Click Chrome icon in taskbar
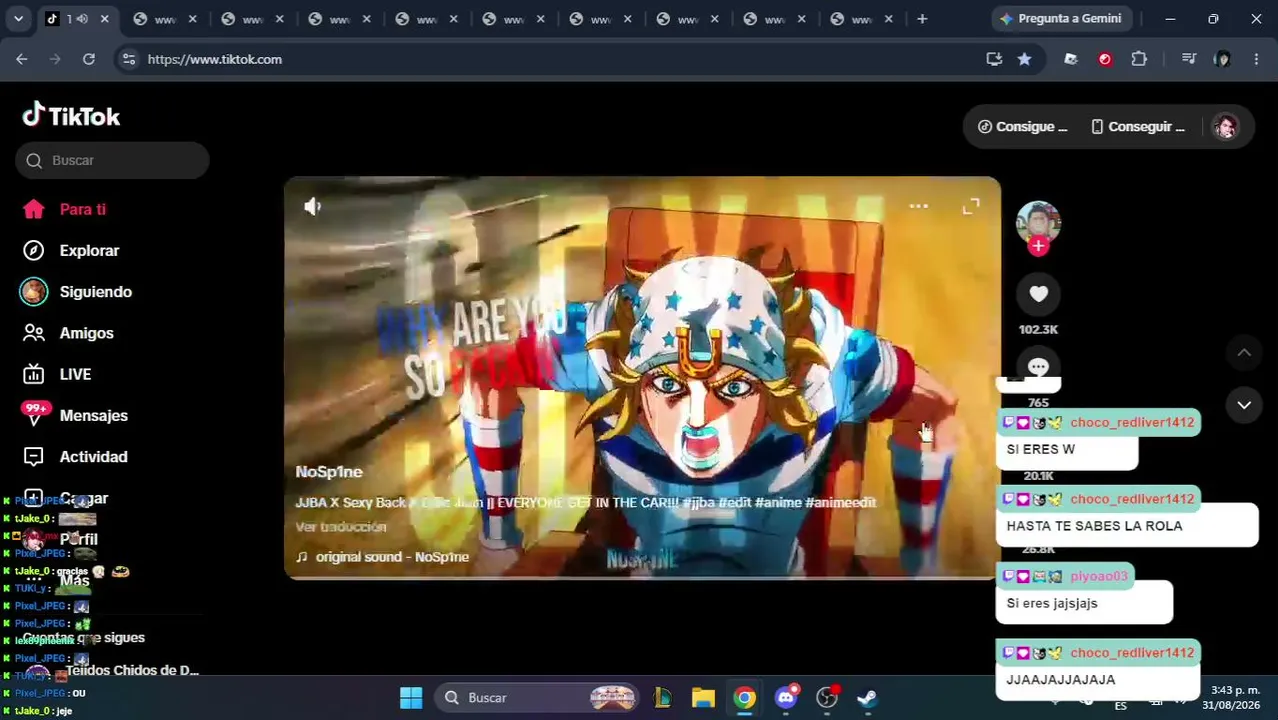Screen dimensions: 1278x720 point(745,697)
